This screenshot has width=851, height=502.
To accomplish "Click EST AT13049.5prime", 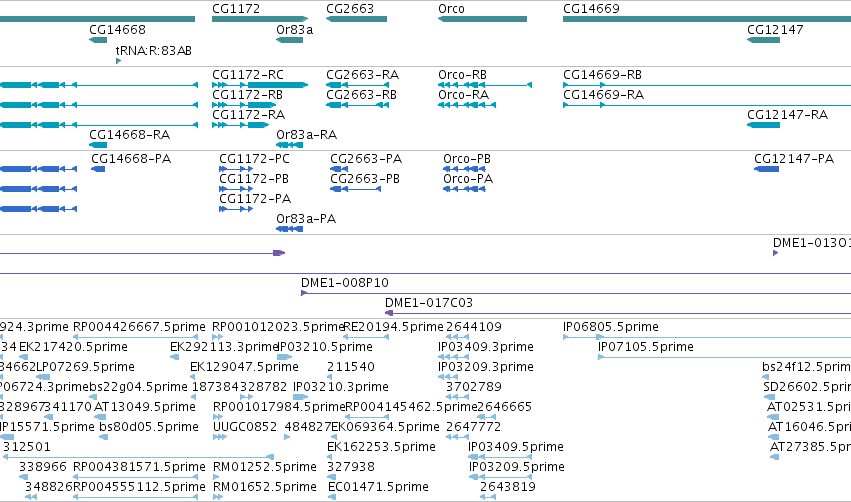I will [x=145, y=408].
